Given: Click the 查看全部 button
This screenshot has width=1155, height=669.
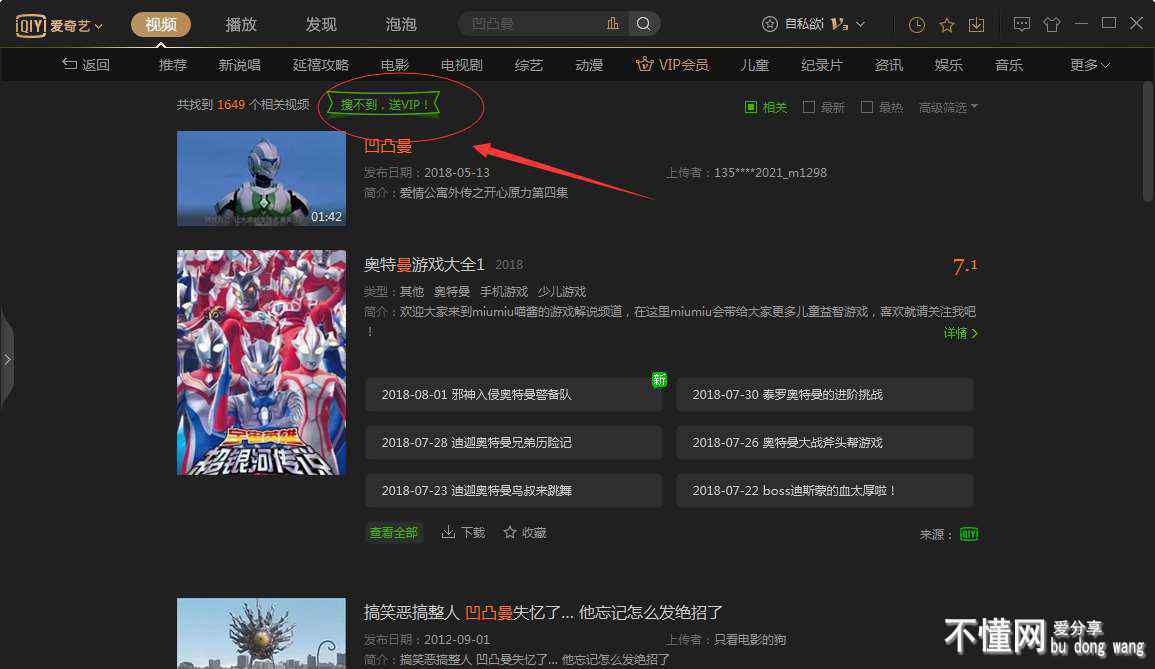Looking at the screenshot, I should tap(394, 533).
